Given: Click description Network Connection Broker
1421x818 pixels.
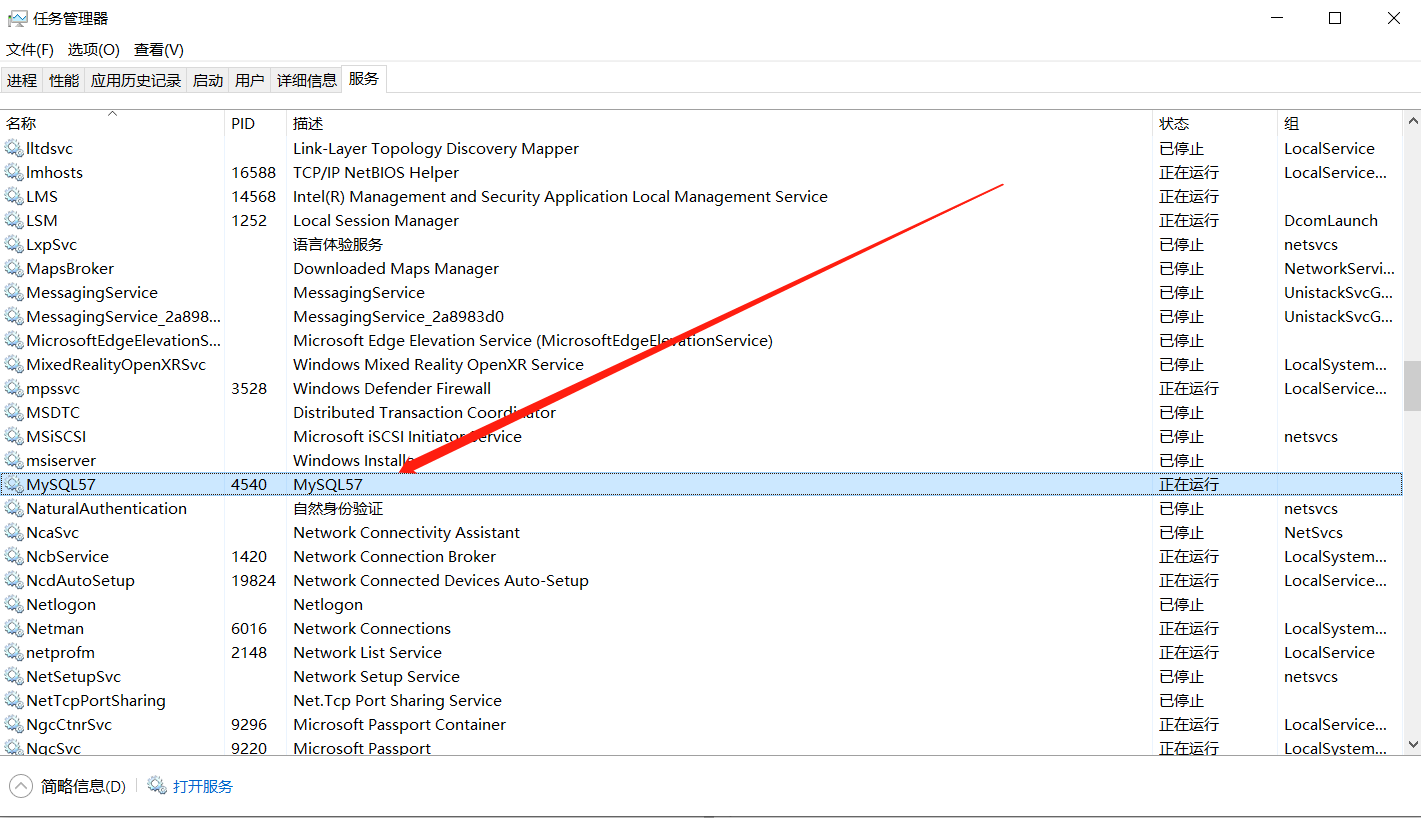Looking at the screenshot, I should [x=394, y=556].
